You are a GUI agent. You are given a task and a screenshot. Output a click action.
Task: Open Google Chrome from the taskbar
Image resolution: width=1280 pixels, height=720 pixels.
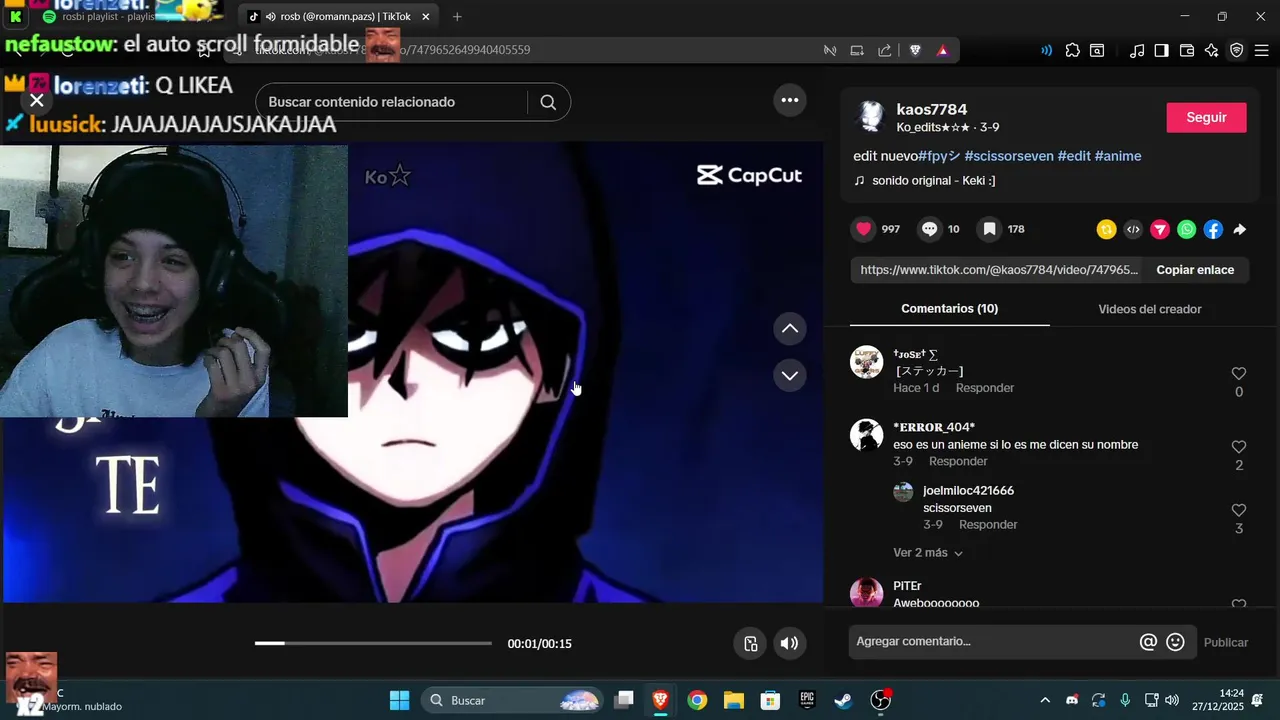tap(697, 700)
